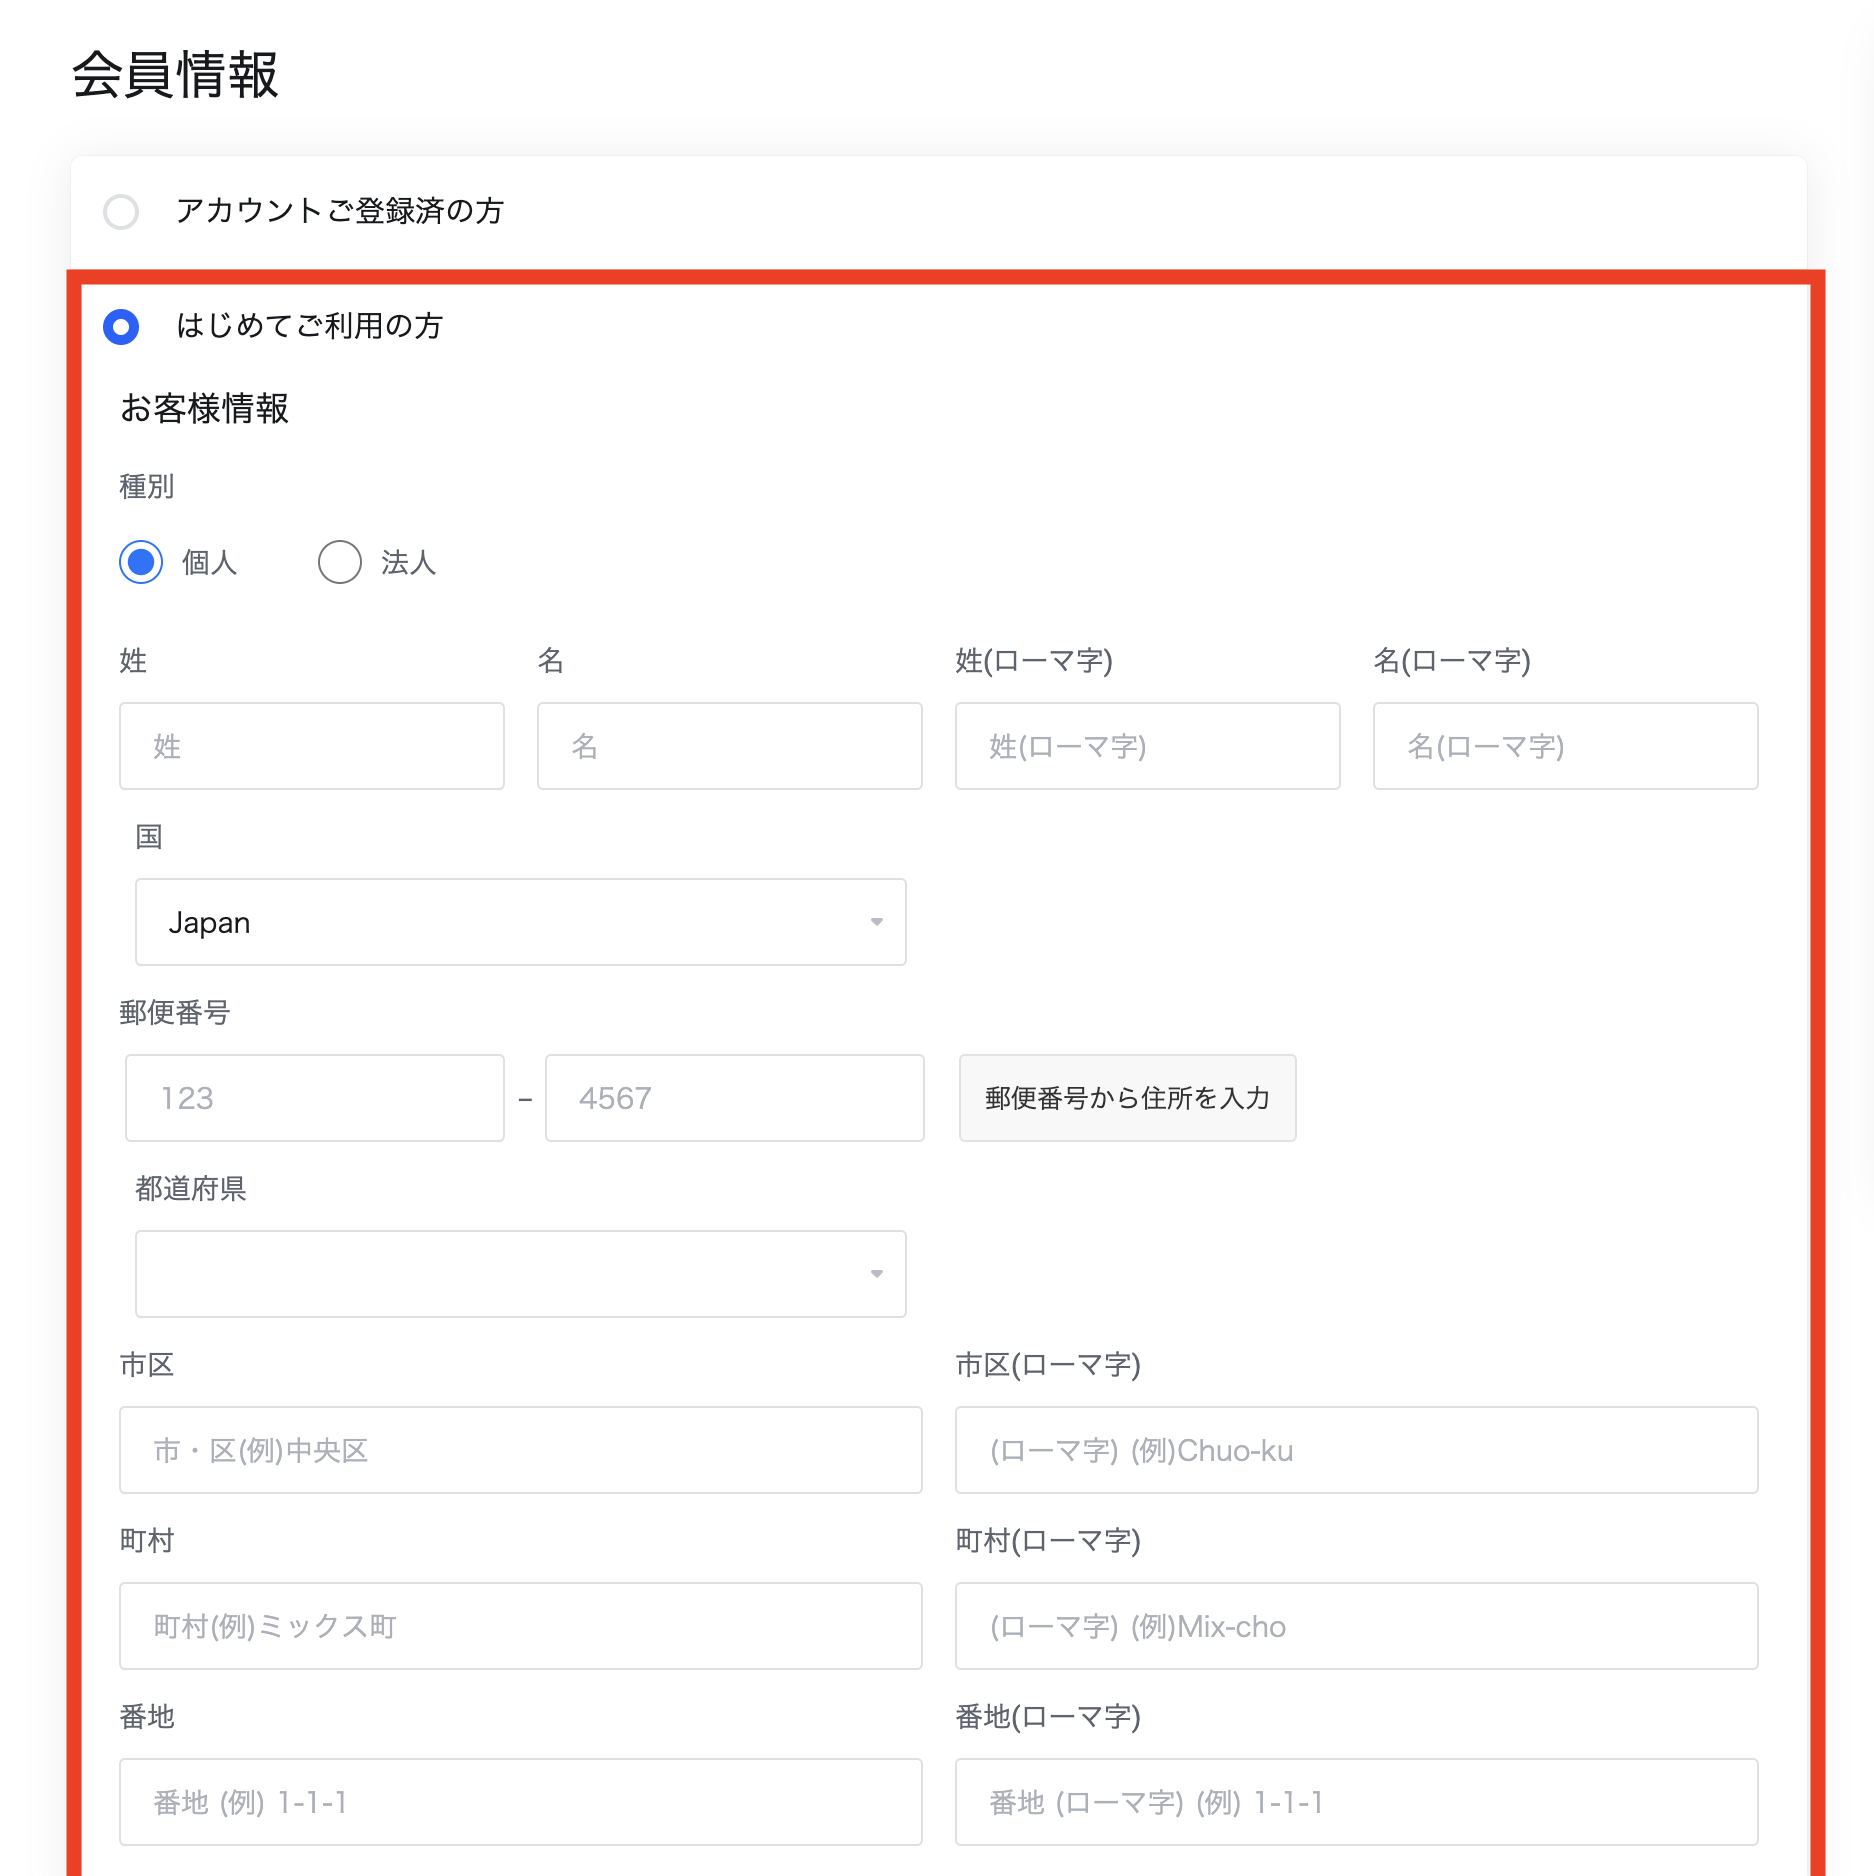
Task: Click the 名(ローマ字) input field
Action: [x=1565, y=746]
